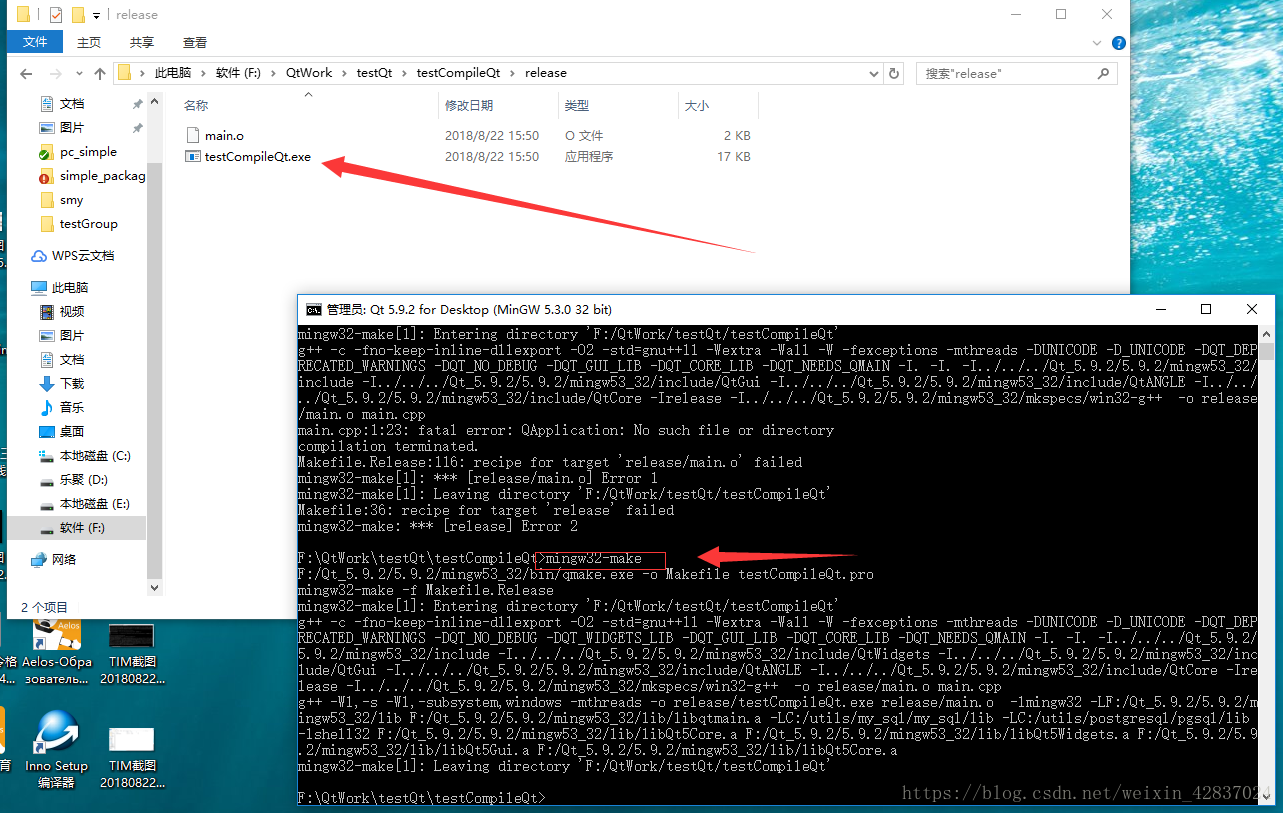The height and width of the screenshot is (813, 1283).
Task: Open the address bar history dropdown
Action: tap(872, 73)
